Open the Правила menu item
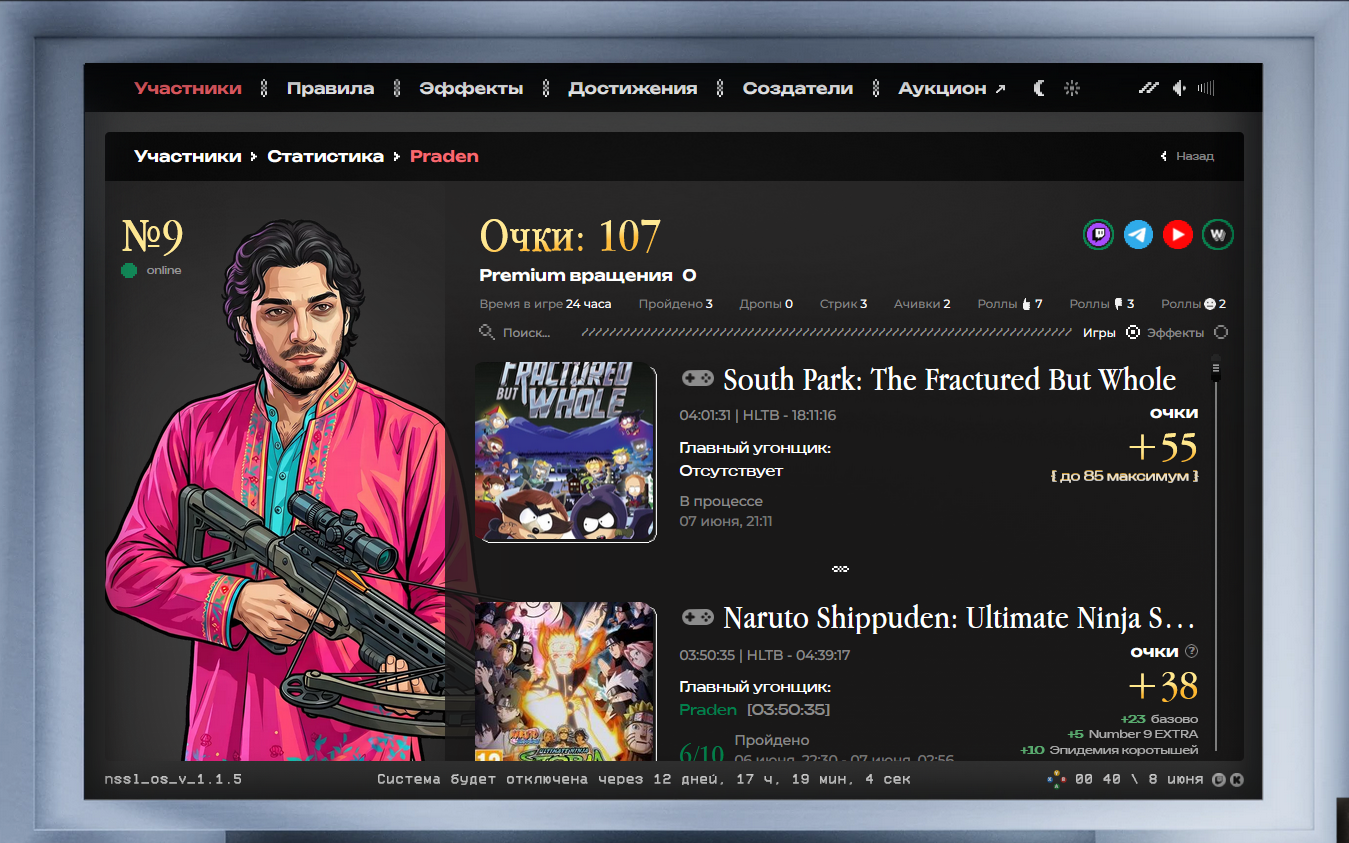This screenshot has height=843, width=1349. 330,88
